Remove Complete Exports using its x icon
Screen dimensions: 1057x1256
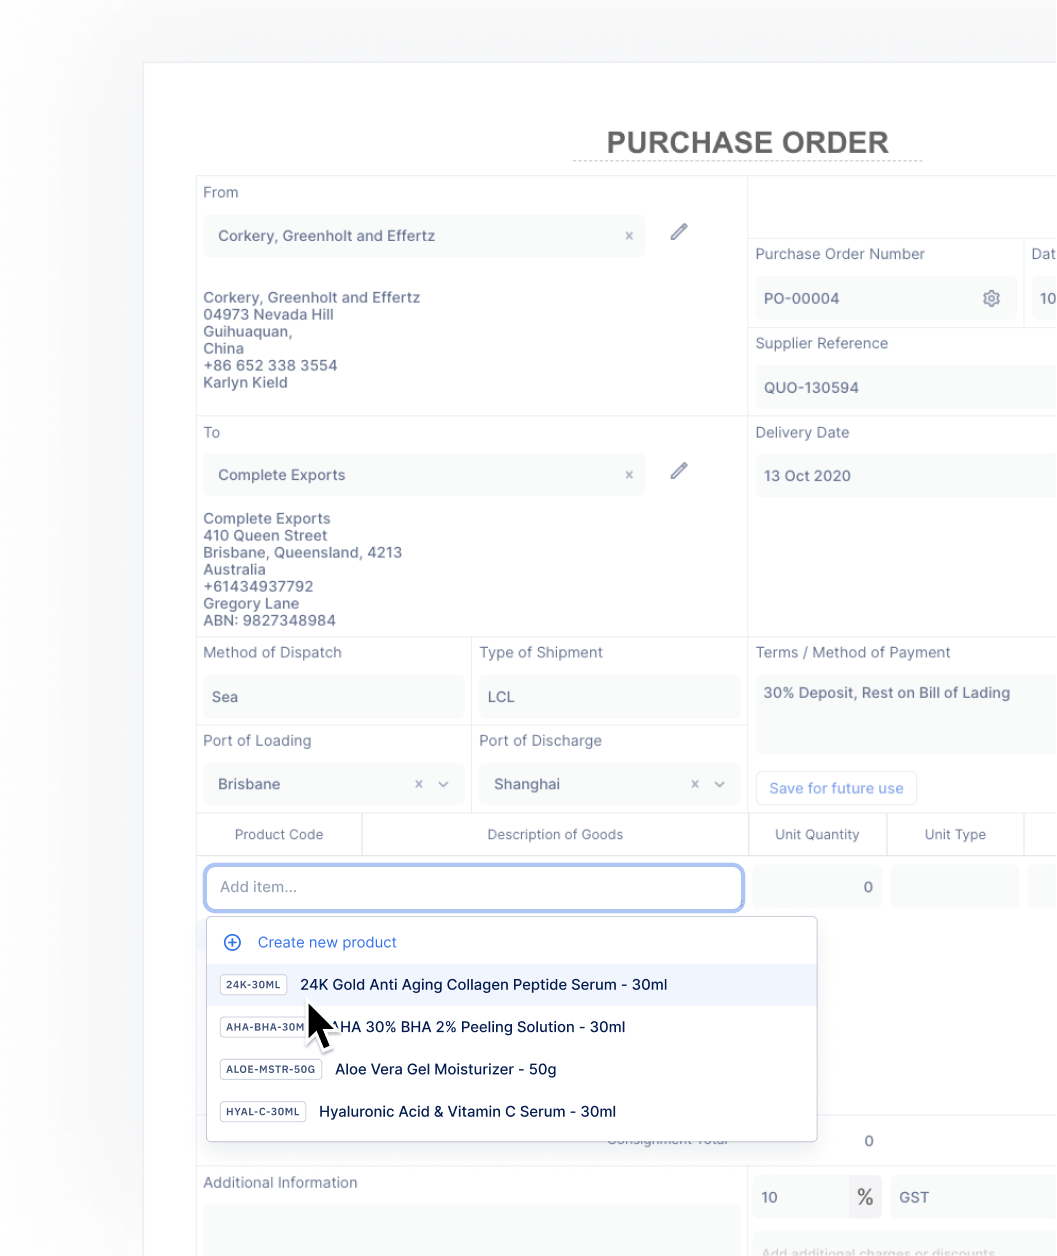tap(629, 475)
